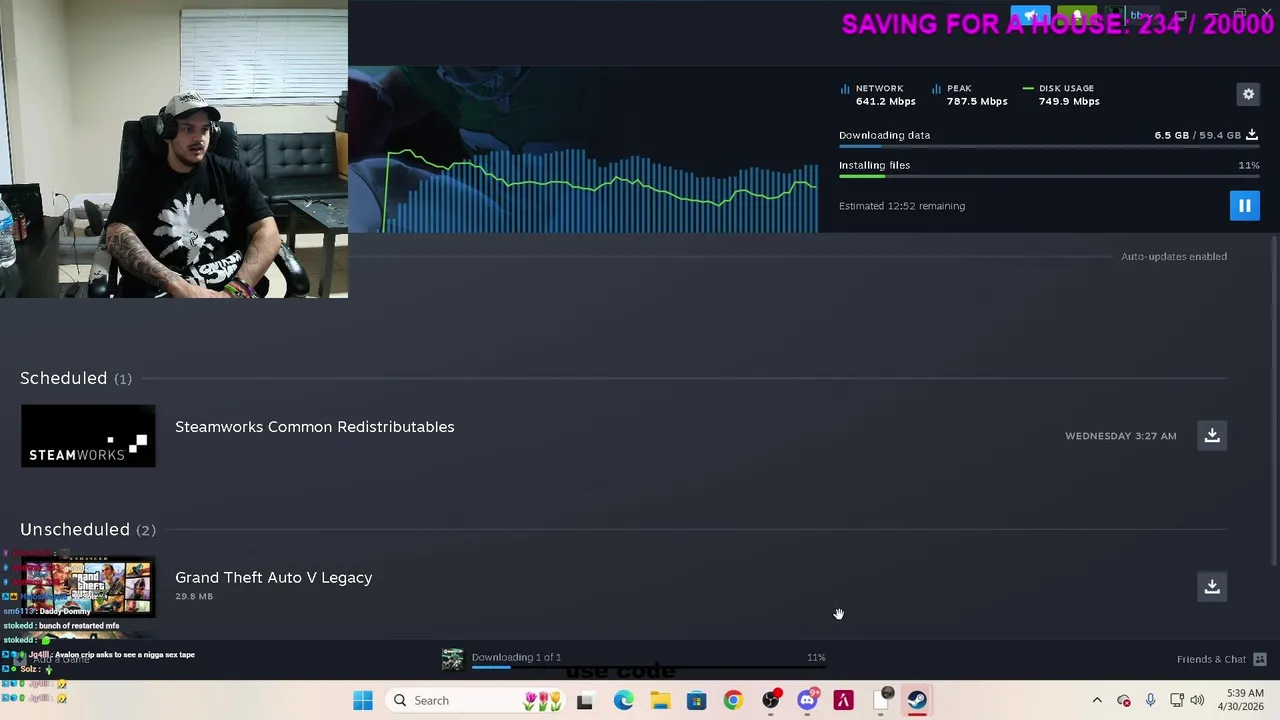Open OBS Studio from taskbar
The width and height of the screenshot is (1280, 720).
770,700
